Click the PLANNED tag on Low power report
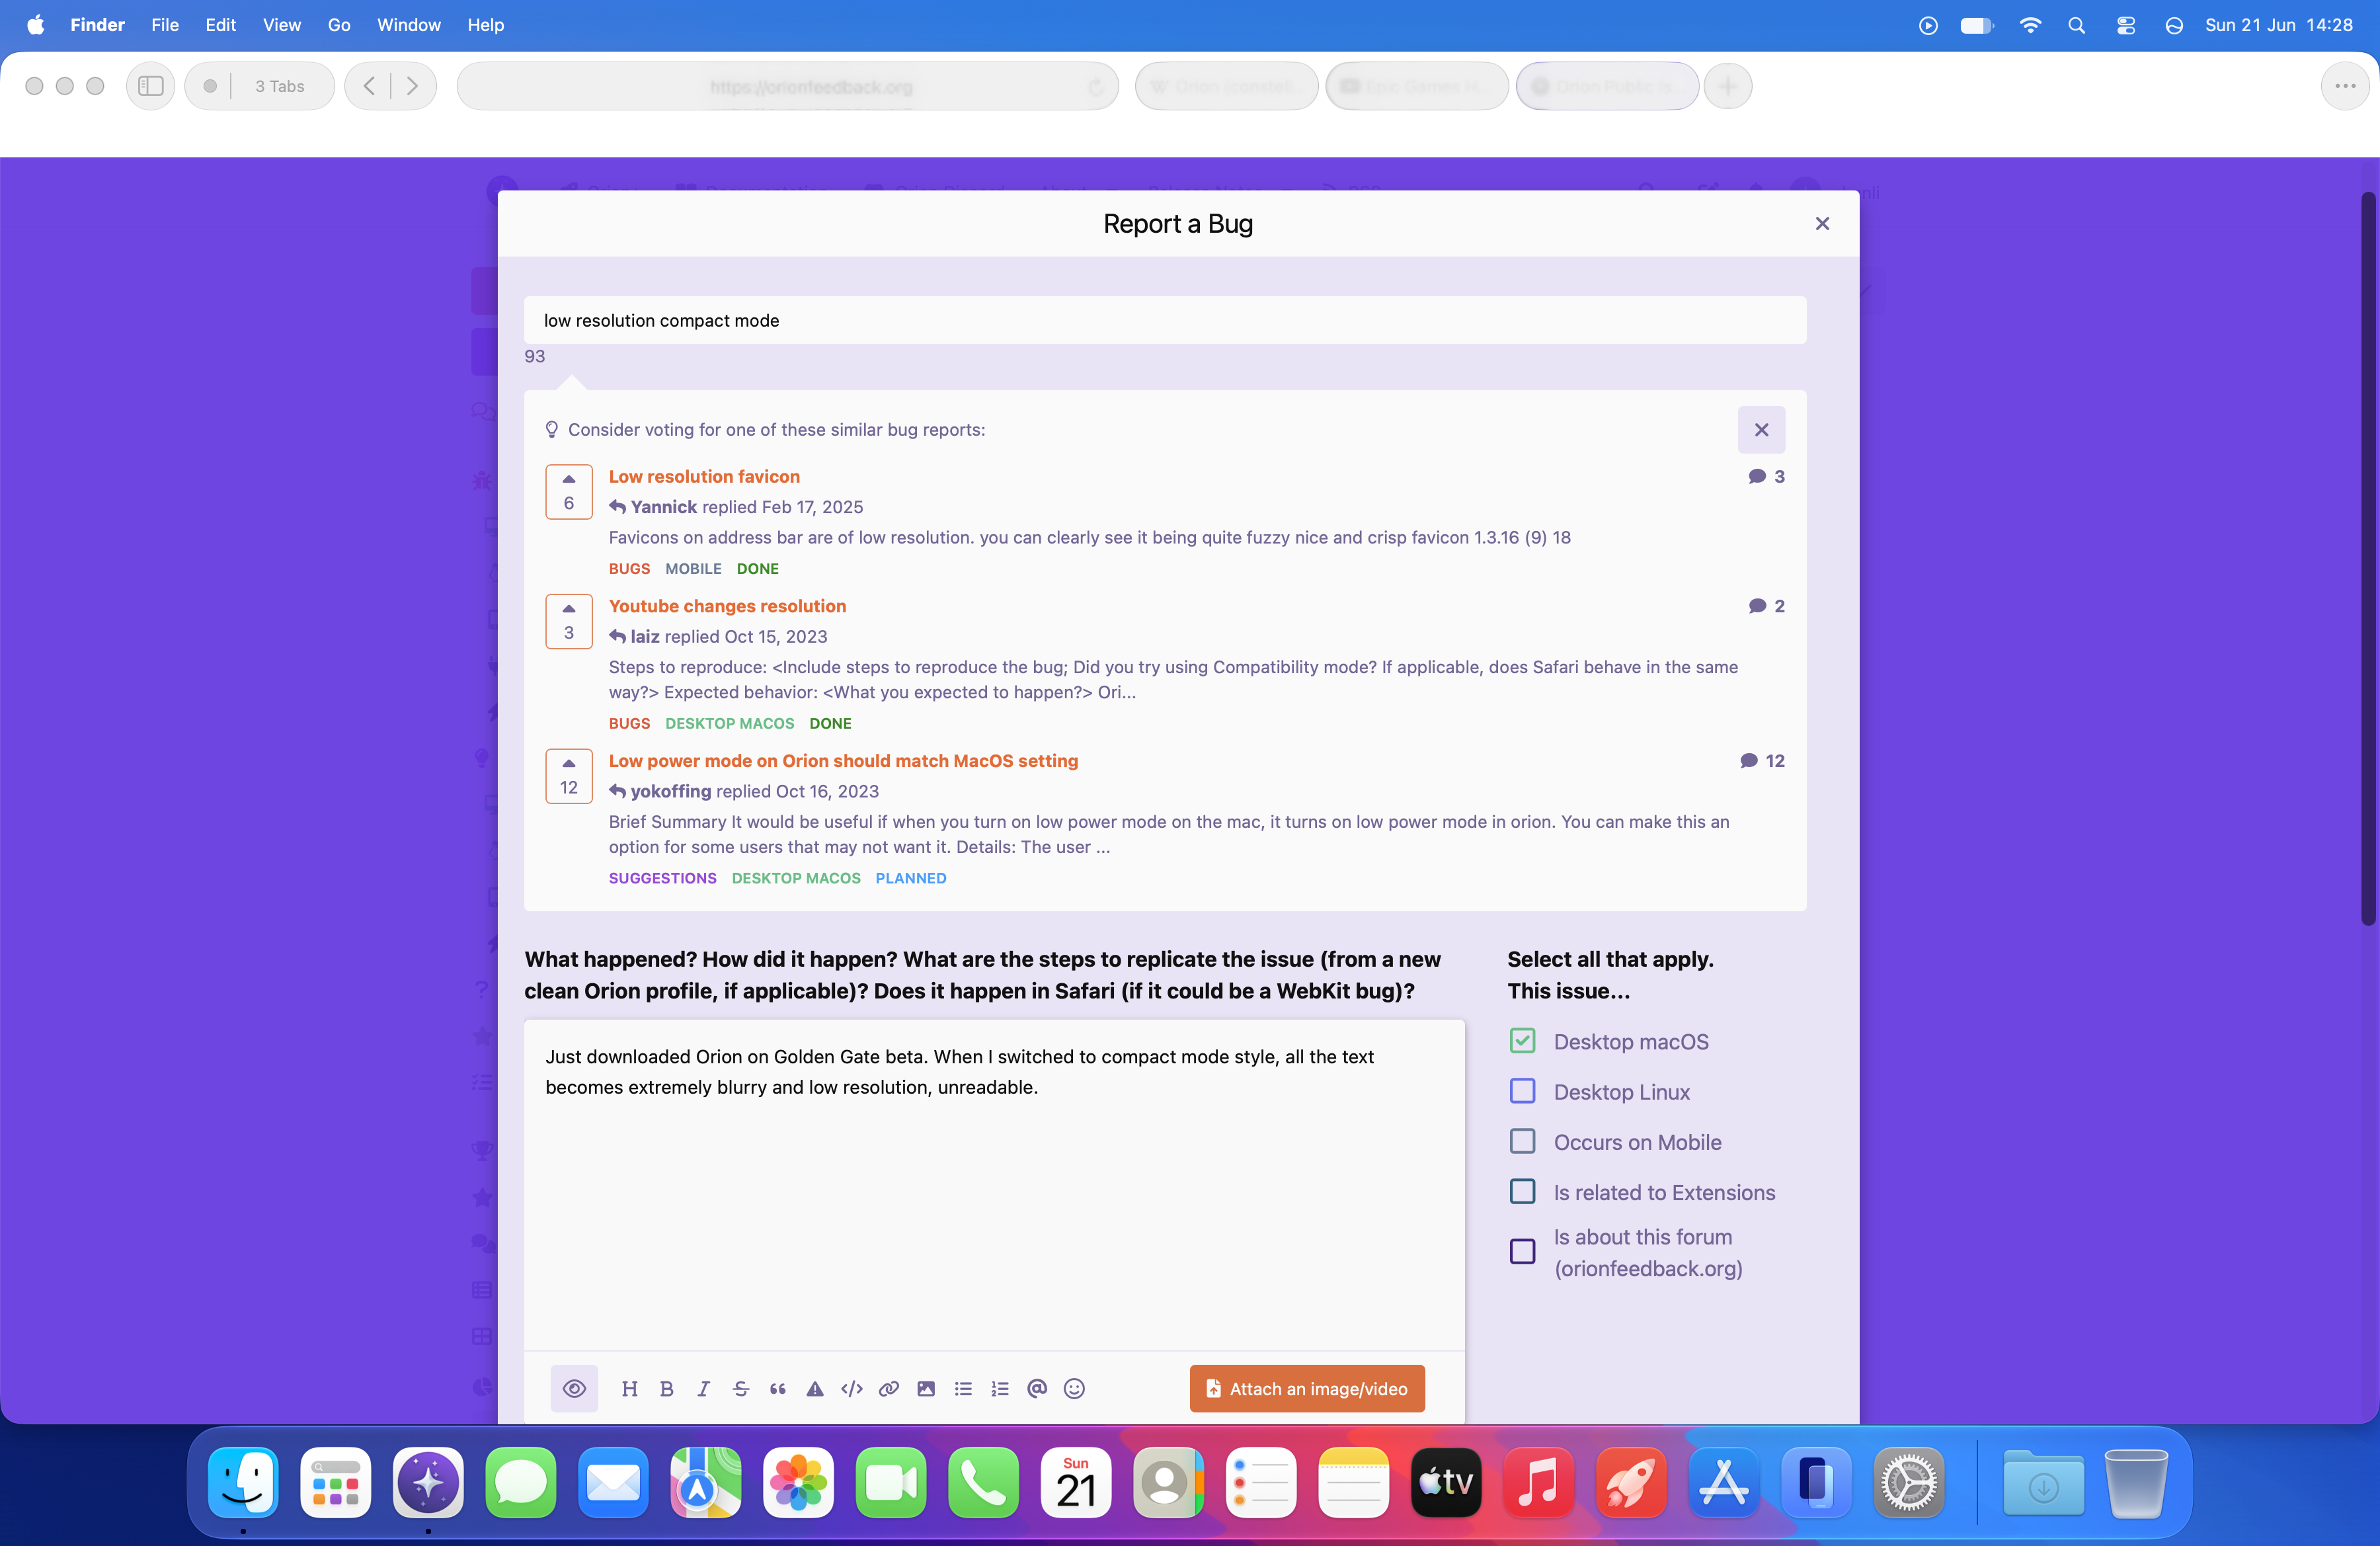2380x1546 pixels. tap(910, 878)
